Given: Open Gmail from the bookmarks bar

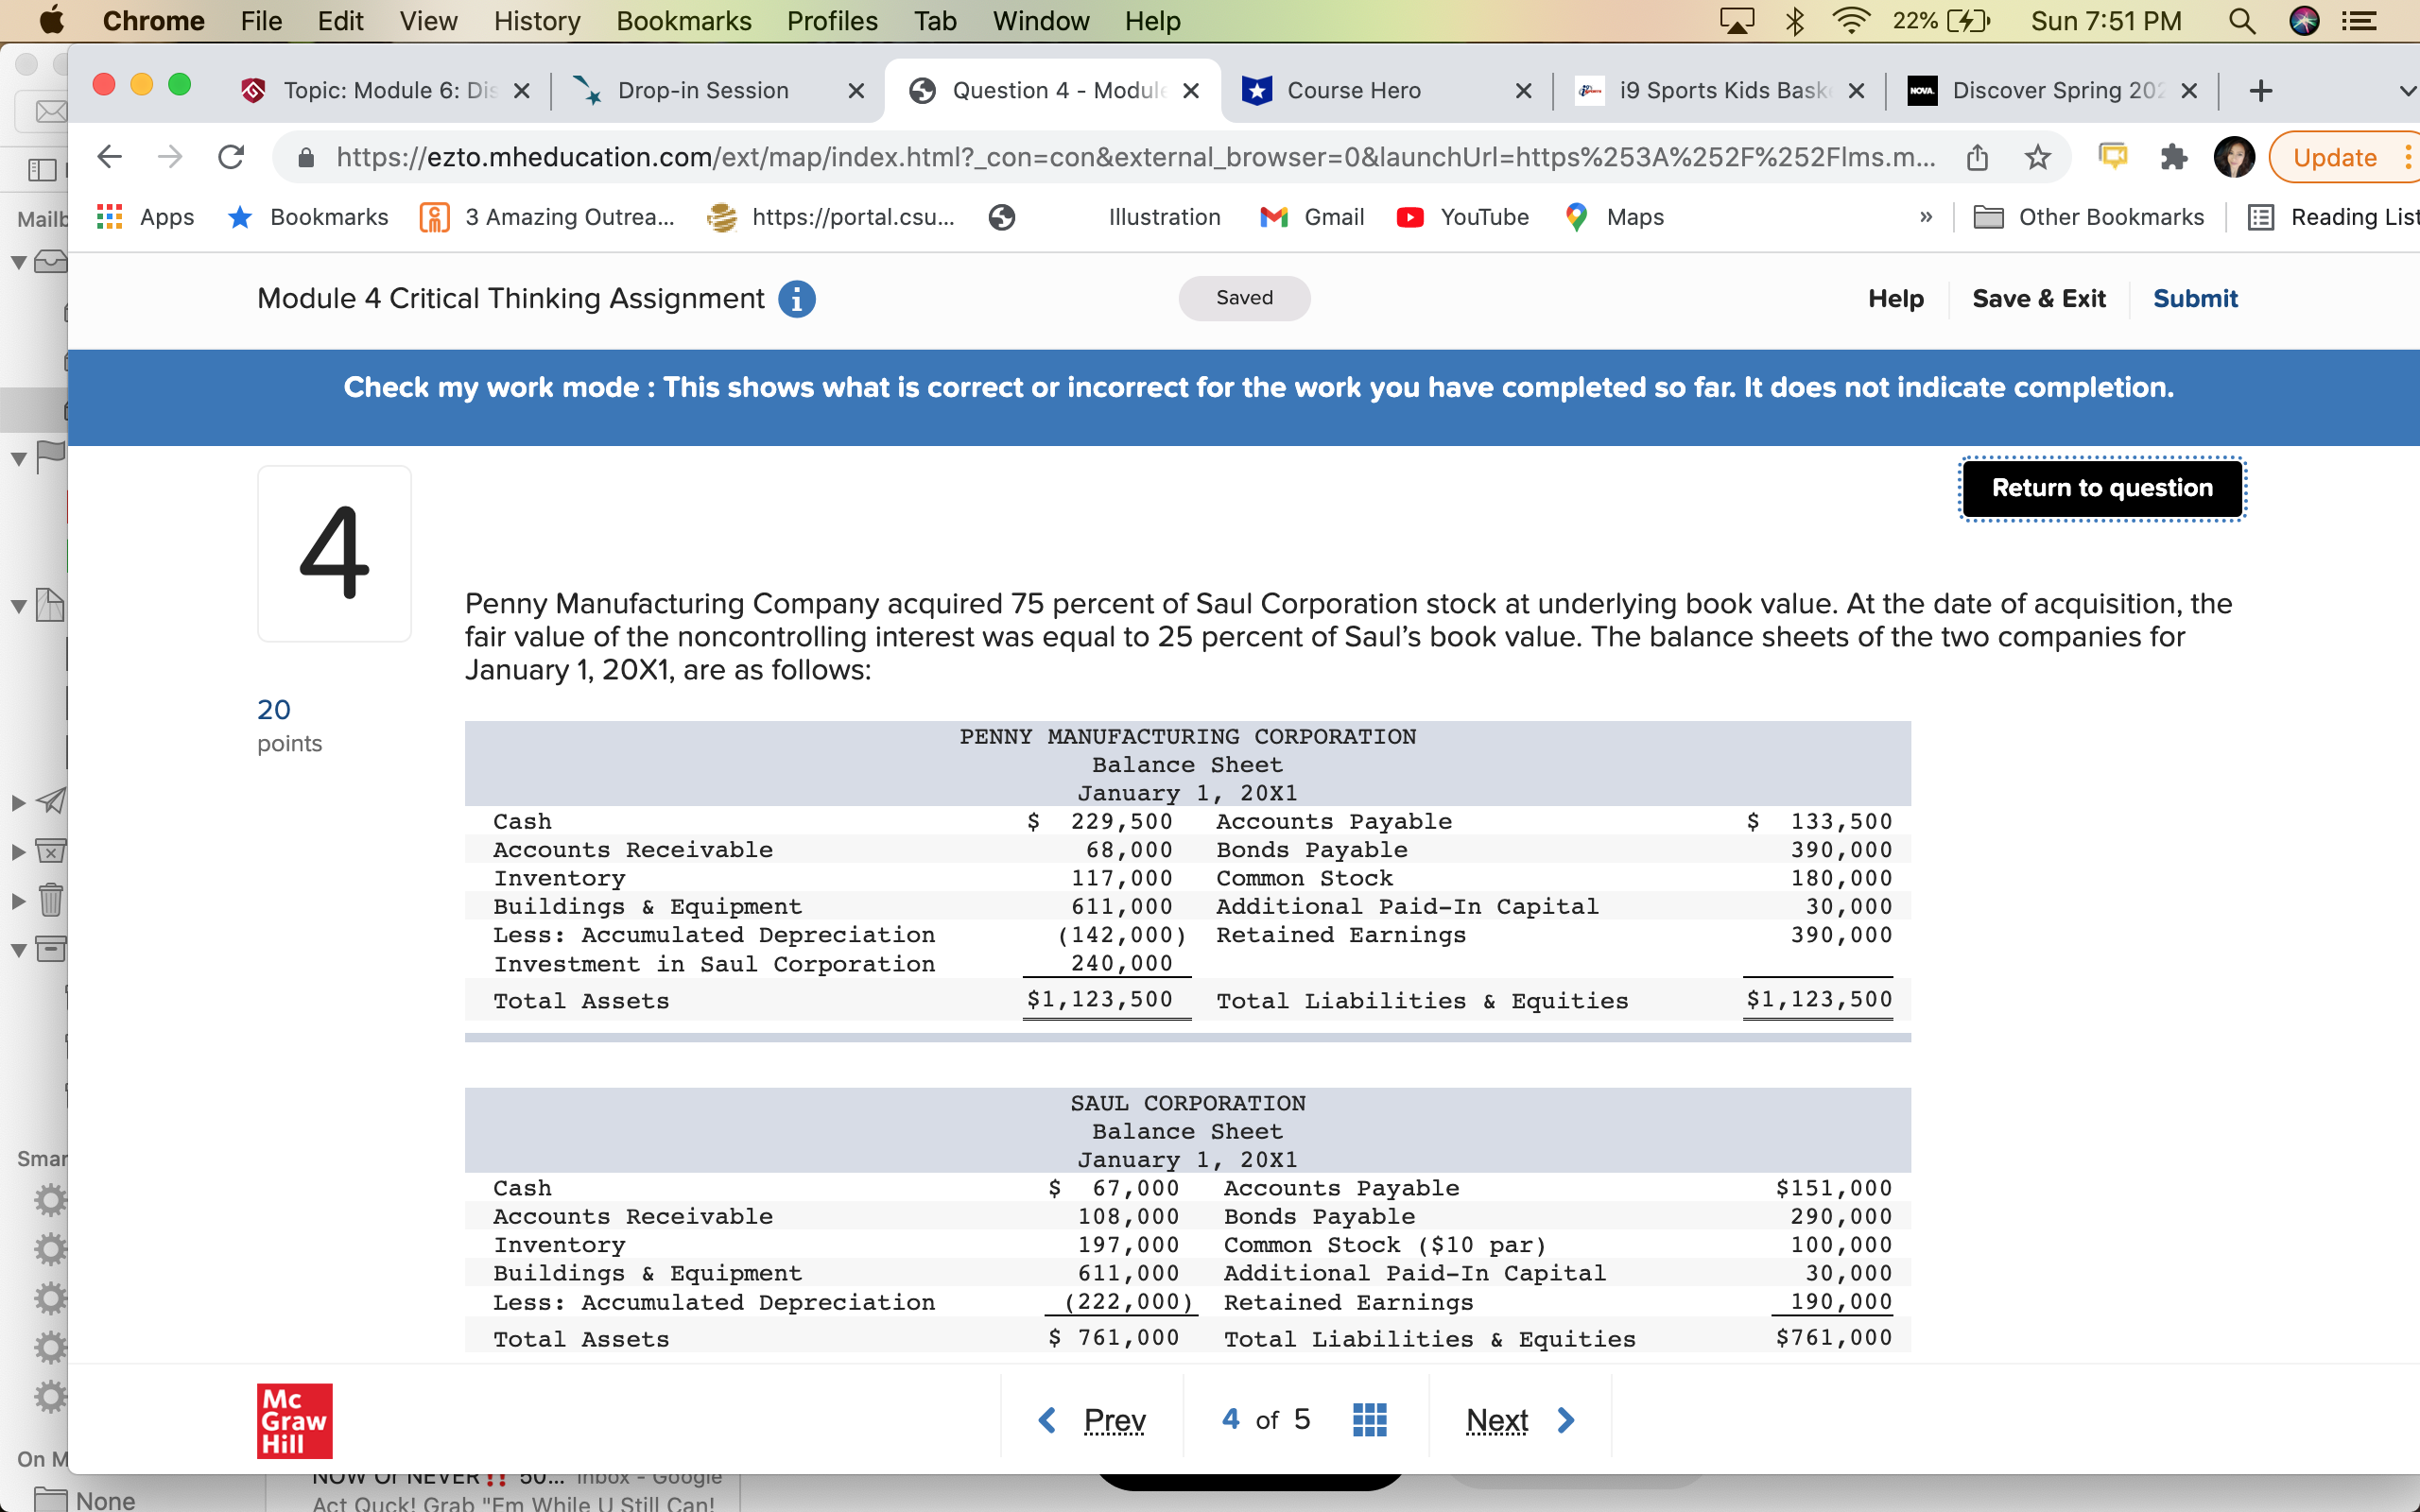Looking at the screenshot, I should tap(1311, 217).
